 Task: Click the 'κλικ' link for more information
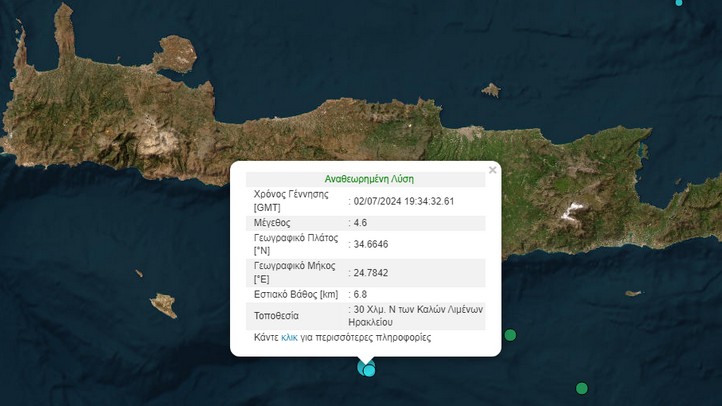[289, 338]
